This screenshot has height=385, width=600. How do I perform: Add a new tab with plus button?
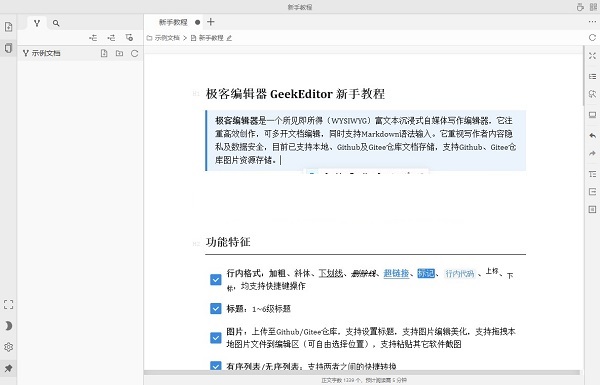tap(210, 22)
